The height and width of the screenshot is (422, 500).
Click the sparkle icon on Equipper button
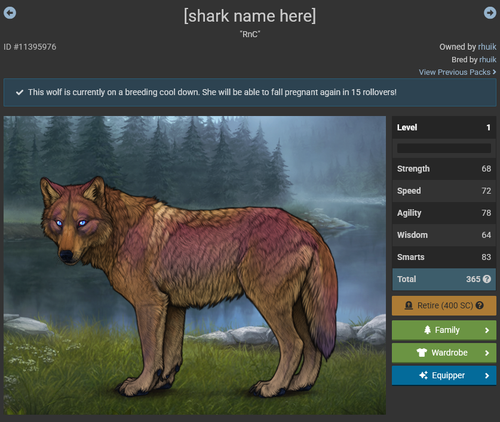click(x=423, y=375)
